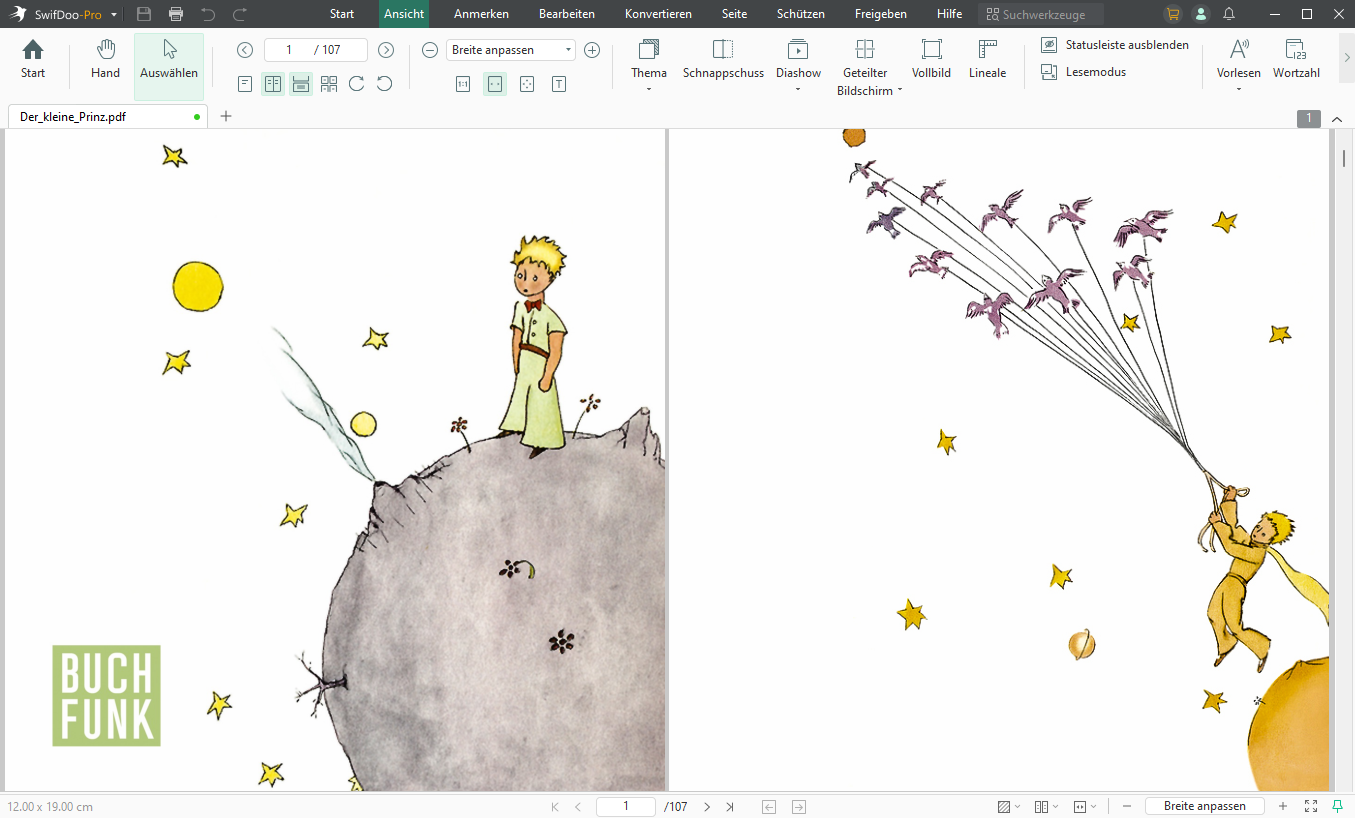Open the page layout dropdown in status bar
Viewport: 1355px width, 818px height.
click(1046, 806)
